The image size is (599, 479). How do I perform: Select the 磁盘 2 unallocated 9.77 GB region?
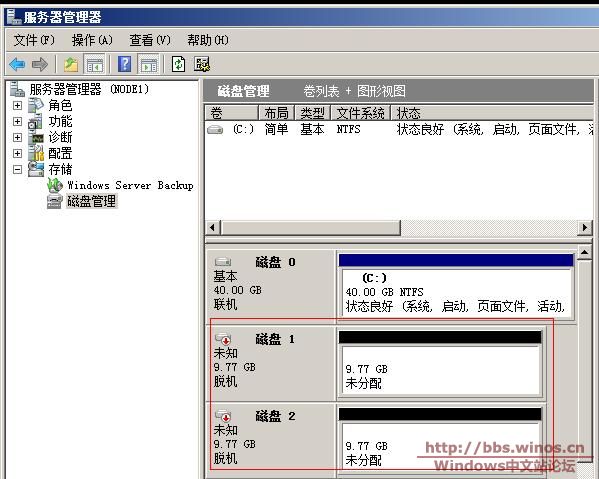click(x=440, y=445)
